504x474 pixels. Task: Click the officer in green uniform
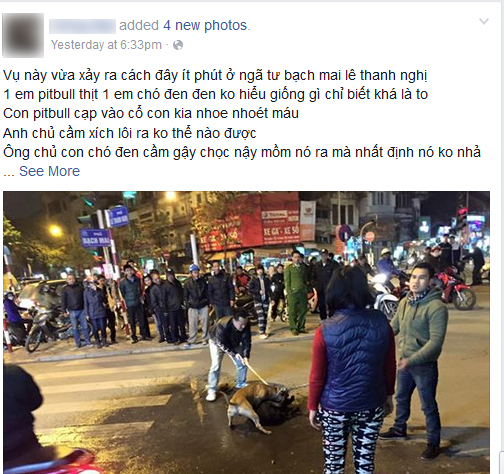[296, 292]
